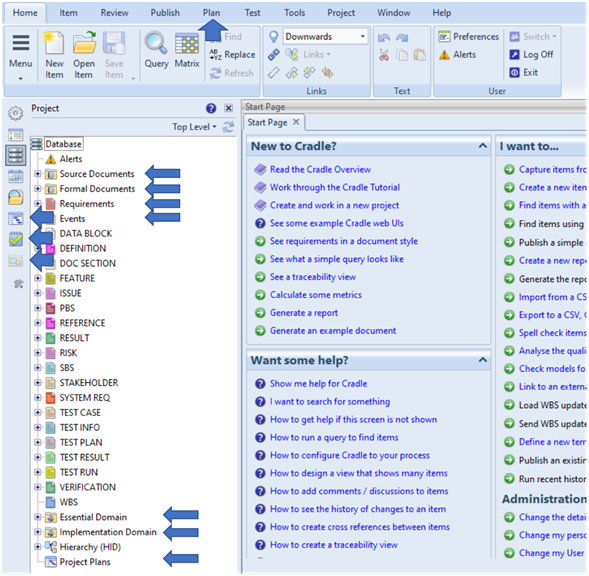Screen dimensions: 589x576
Task: Click Log Off
Action: coord(531,55)
